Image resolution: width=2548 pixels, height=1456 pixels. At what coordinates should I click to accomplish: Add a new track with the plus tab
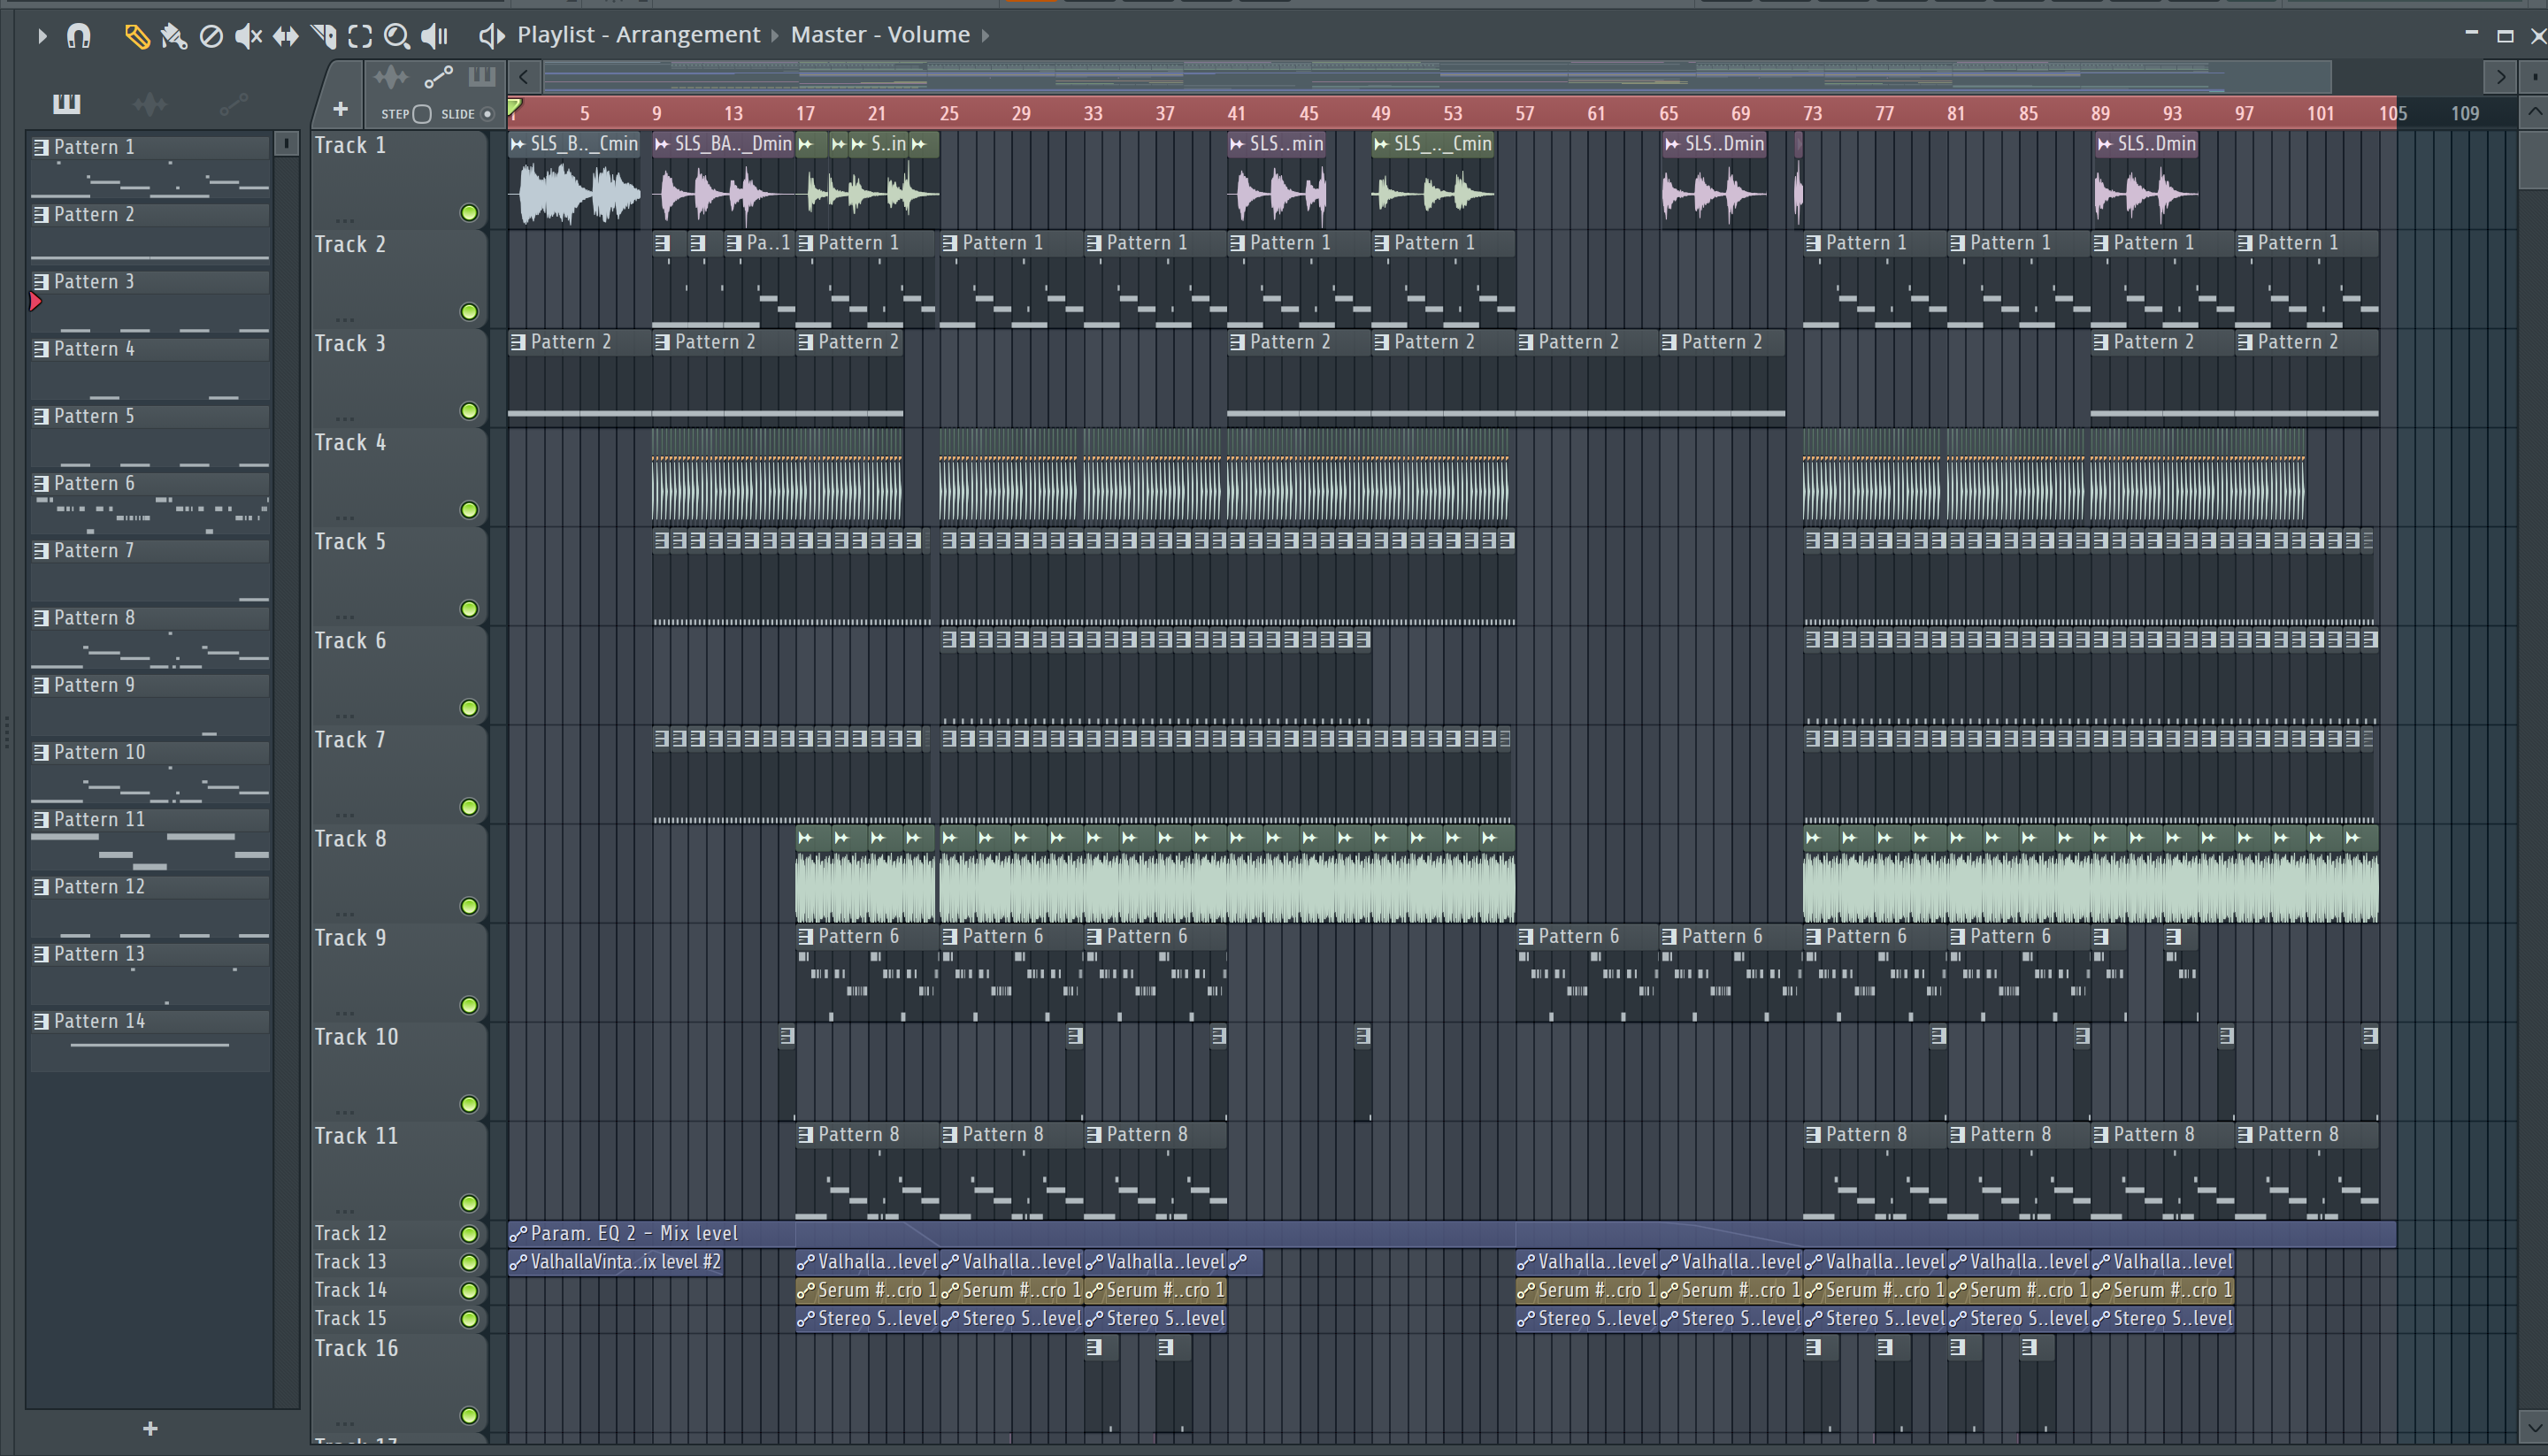click(x=340, y=108)
